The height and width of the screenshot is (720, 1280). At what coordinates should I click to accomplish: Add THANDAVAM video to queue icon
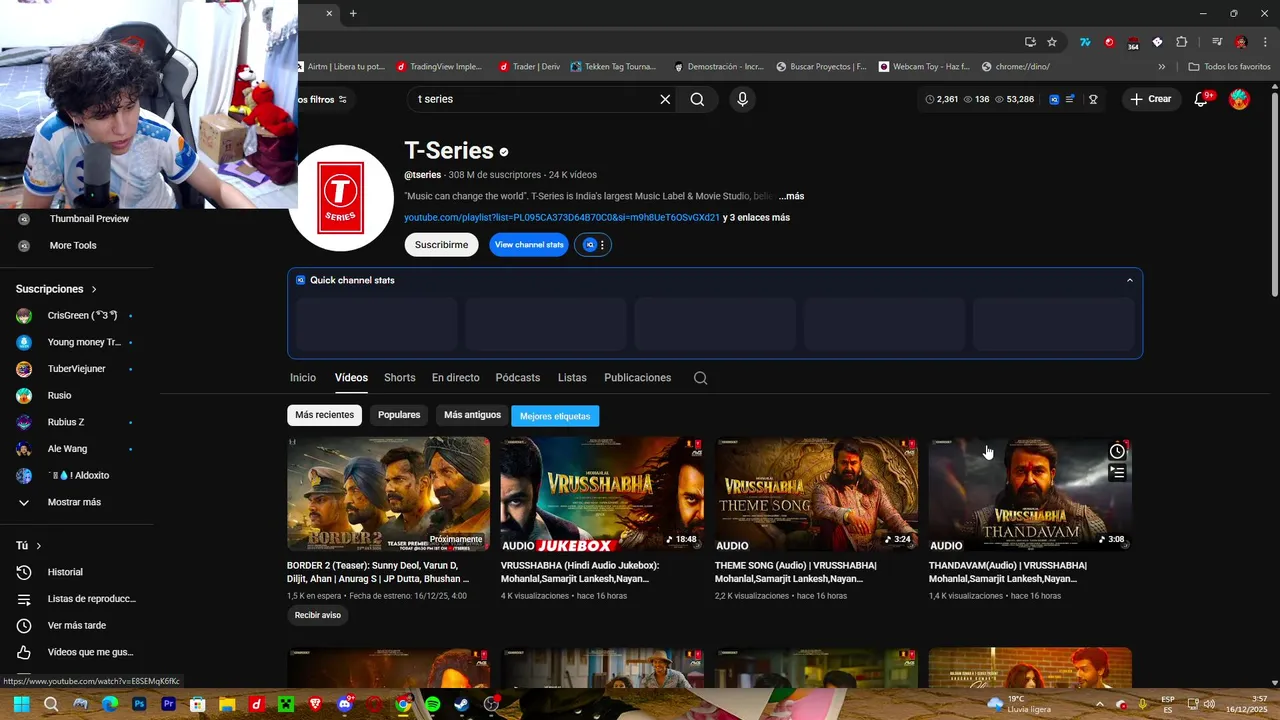coord(1117,472)
